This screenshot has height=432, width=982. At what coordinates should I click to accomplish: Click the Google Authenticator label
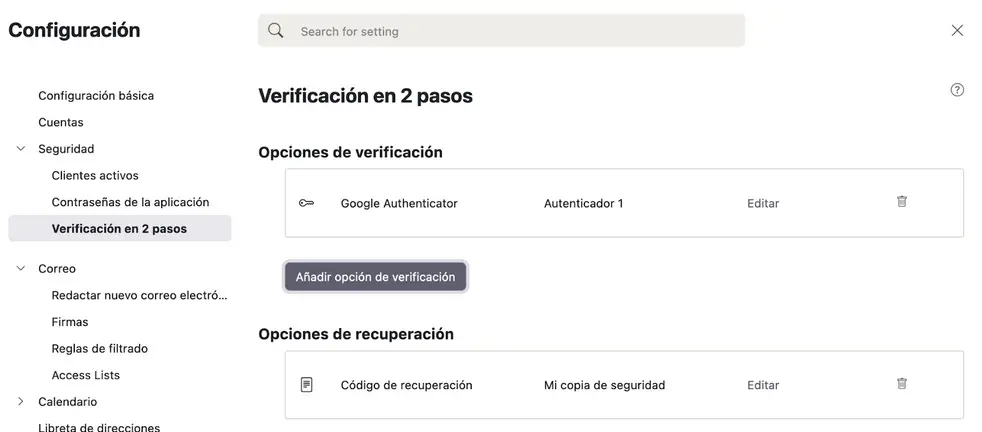[399, 203]
